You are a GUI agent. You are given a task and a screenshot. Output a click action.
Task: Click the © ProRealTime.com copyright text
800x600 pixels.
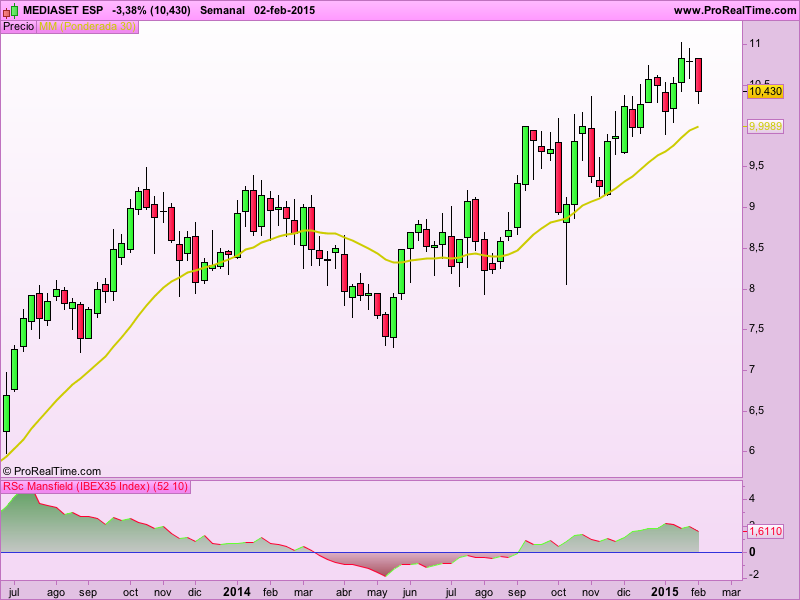pos(52,471)
